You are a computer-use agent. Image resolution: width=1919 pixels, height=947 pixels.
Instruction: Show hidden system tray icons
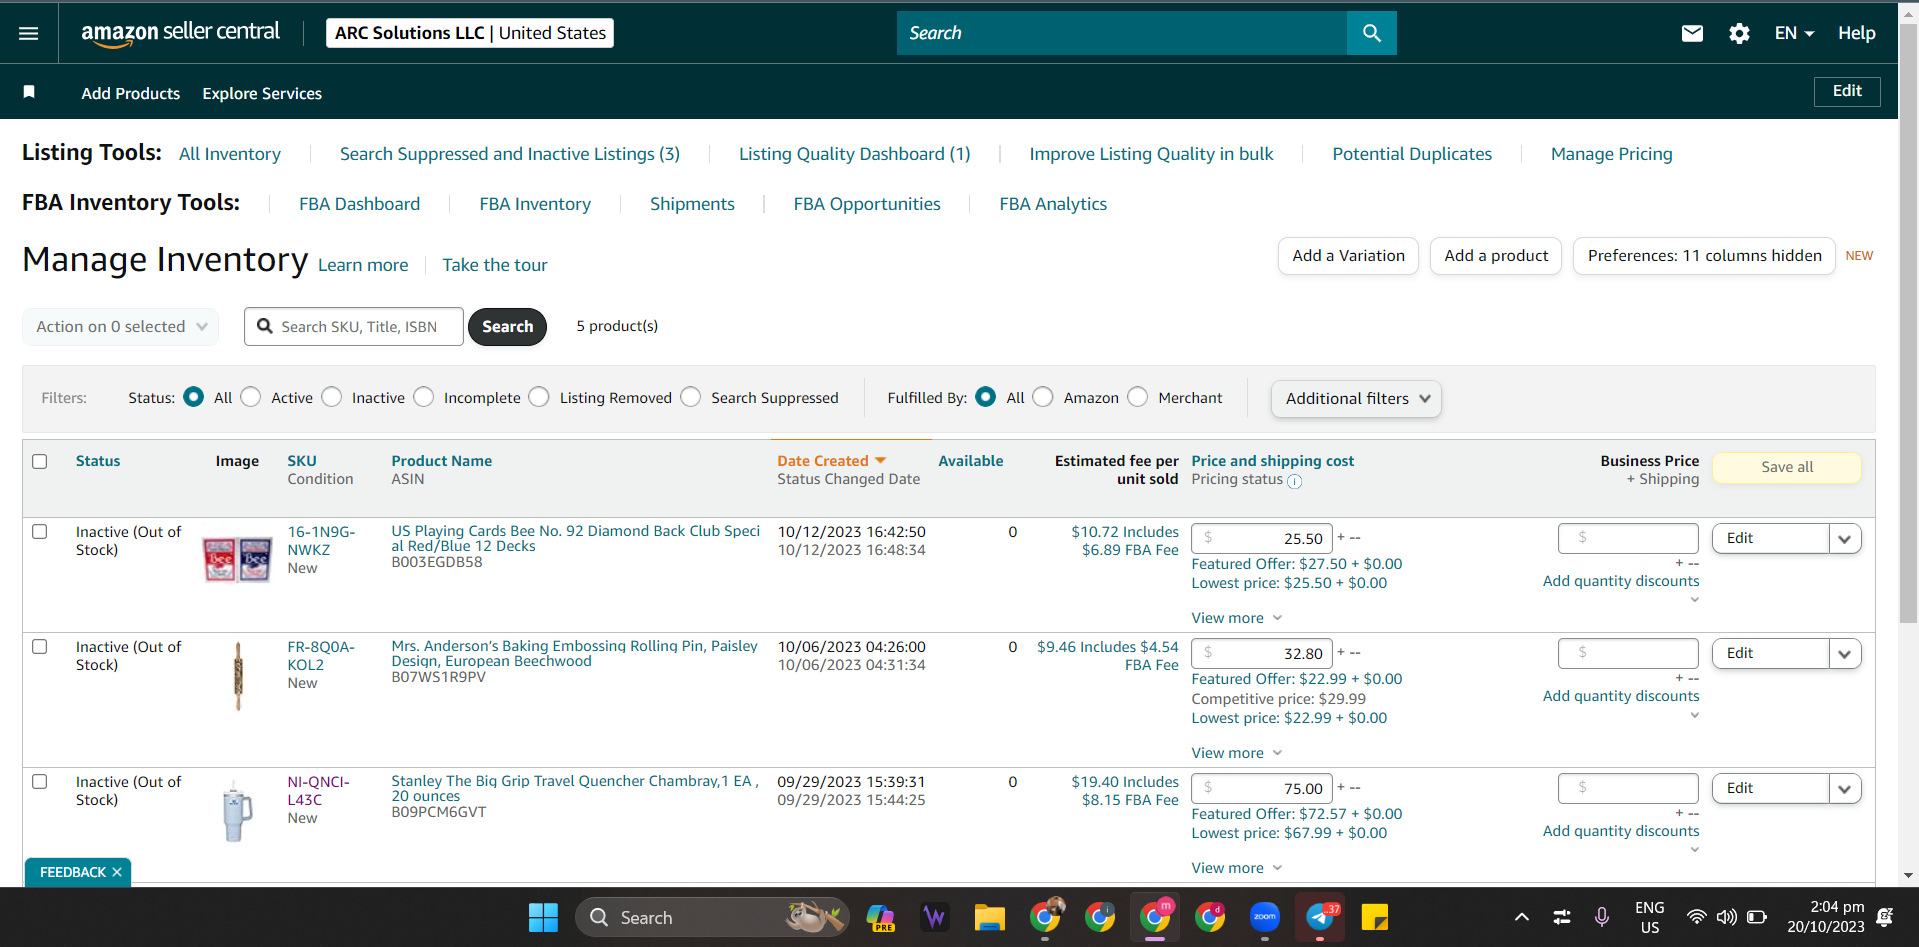pos(1521,917)
